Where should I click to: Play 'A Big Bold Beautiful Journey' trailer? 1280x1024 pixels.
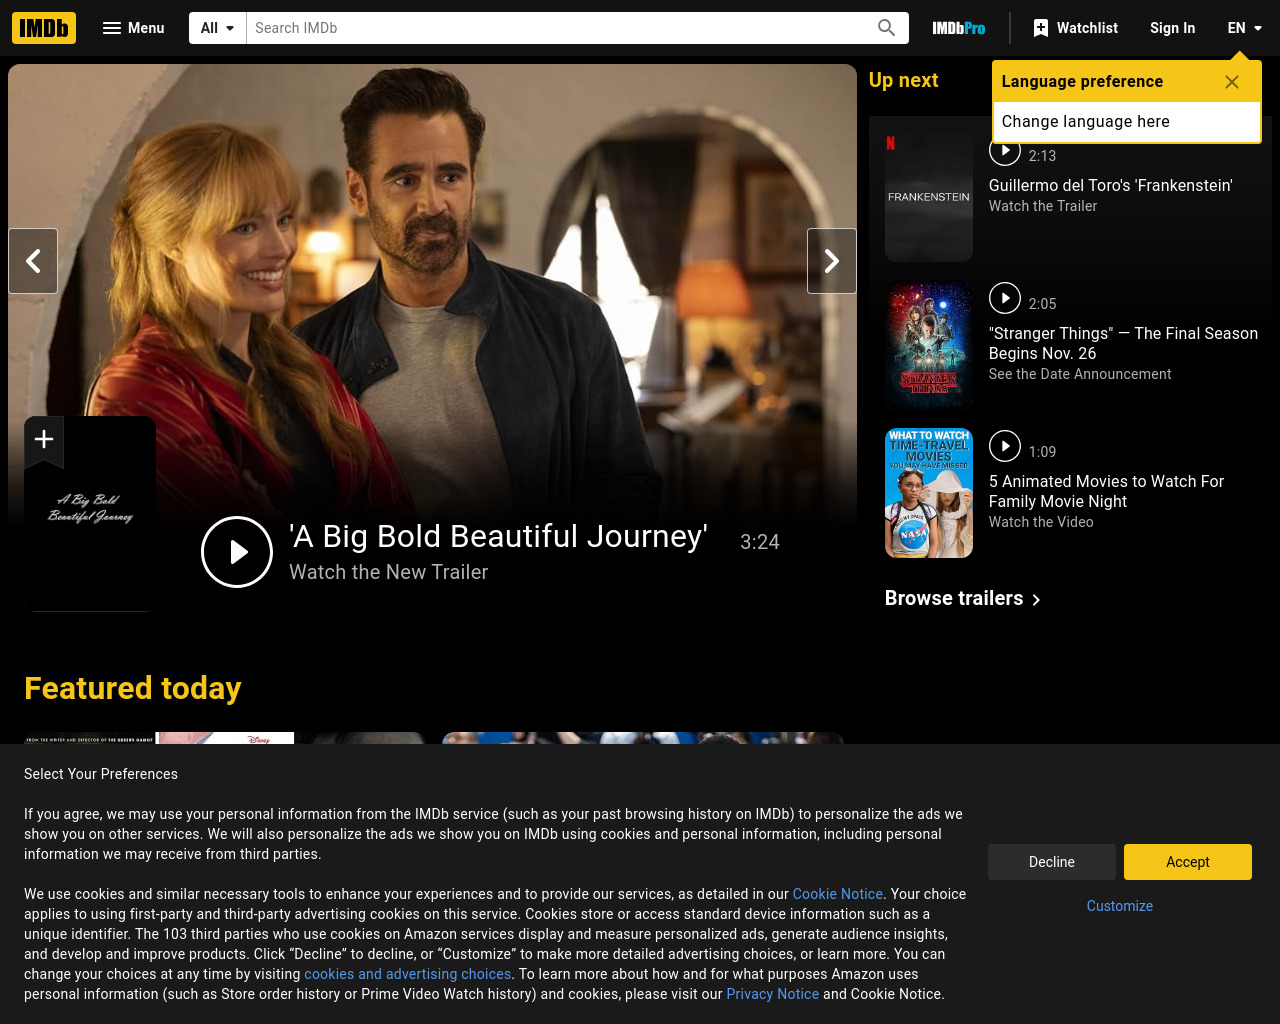point(237,552)
